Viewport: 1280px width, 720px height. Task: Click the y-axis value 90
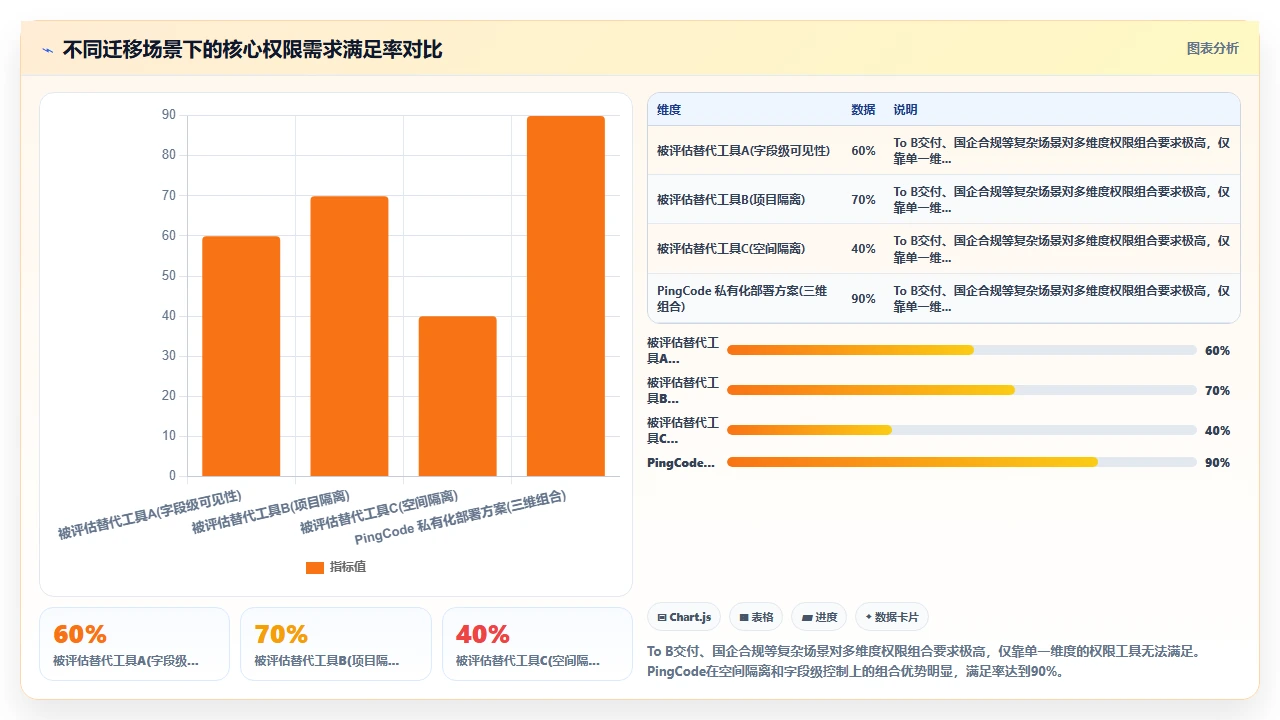point(169,115)
